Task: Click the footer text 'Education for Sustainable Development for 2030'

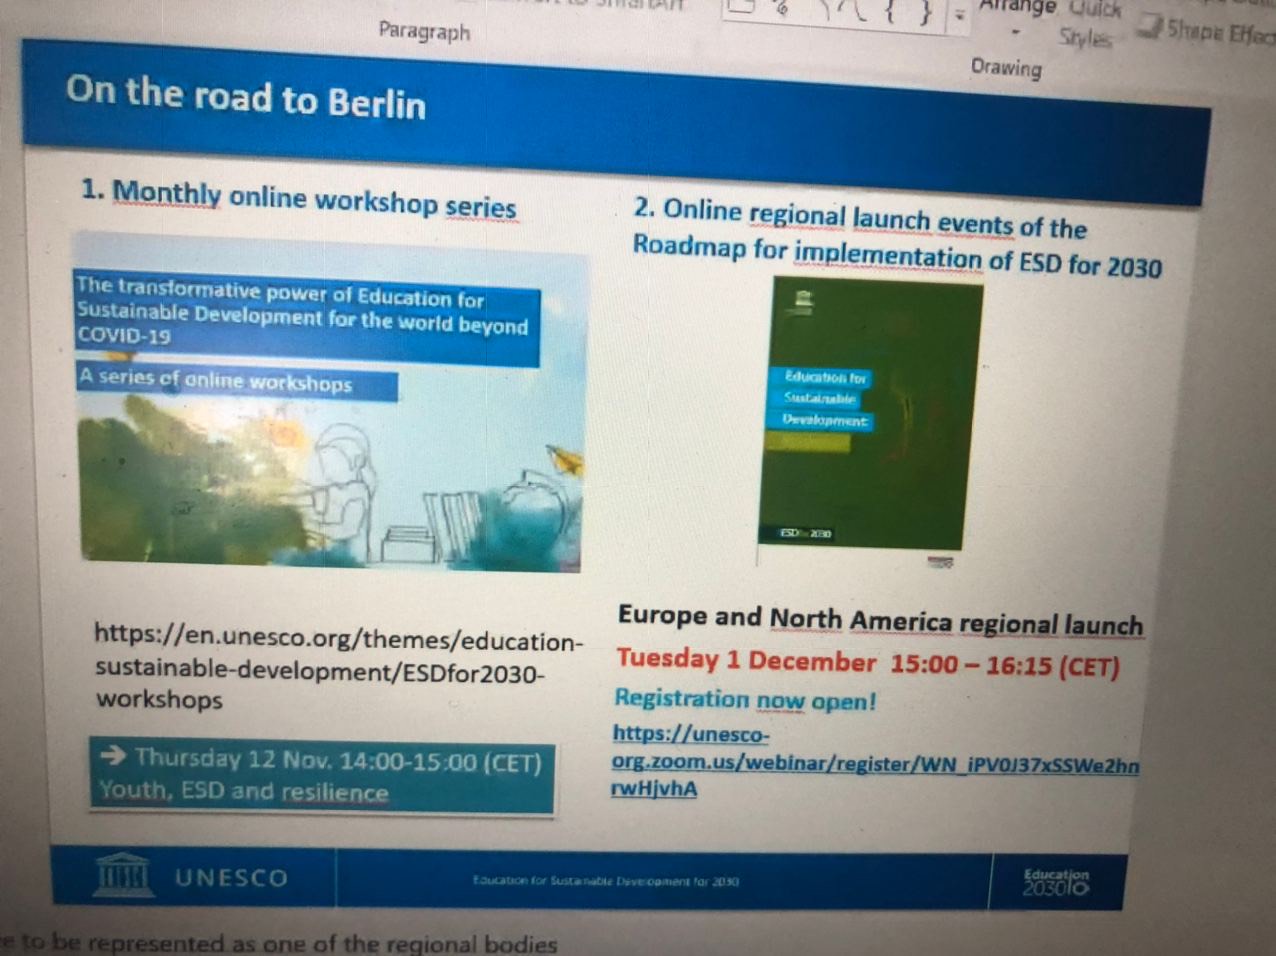Action: pos(606,881)
